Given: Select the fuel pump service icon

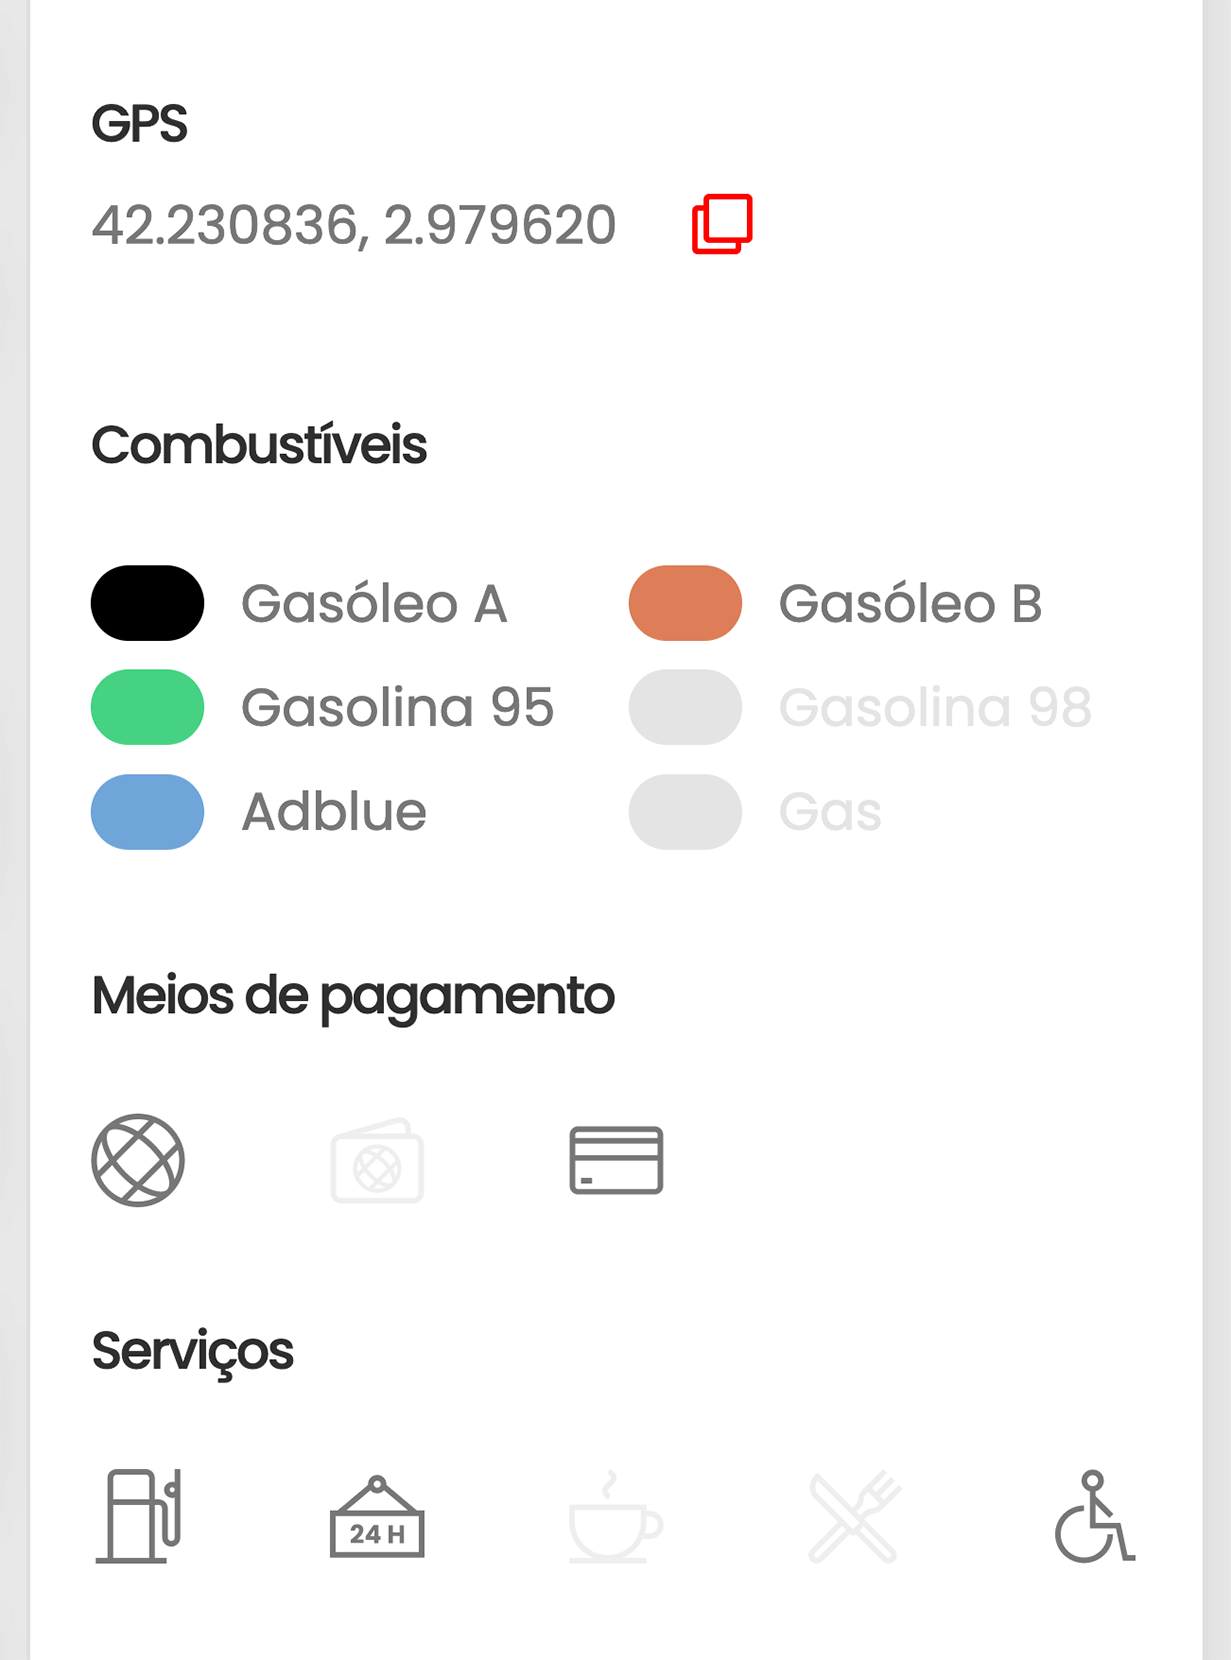Looking at the screenshot, I should pos(140,1515).
